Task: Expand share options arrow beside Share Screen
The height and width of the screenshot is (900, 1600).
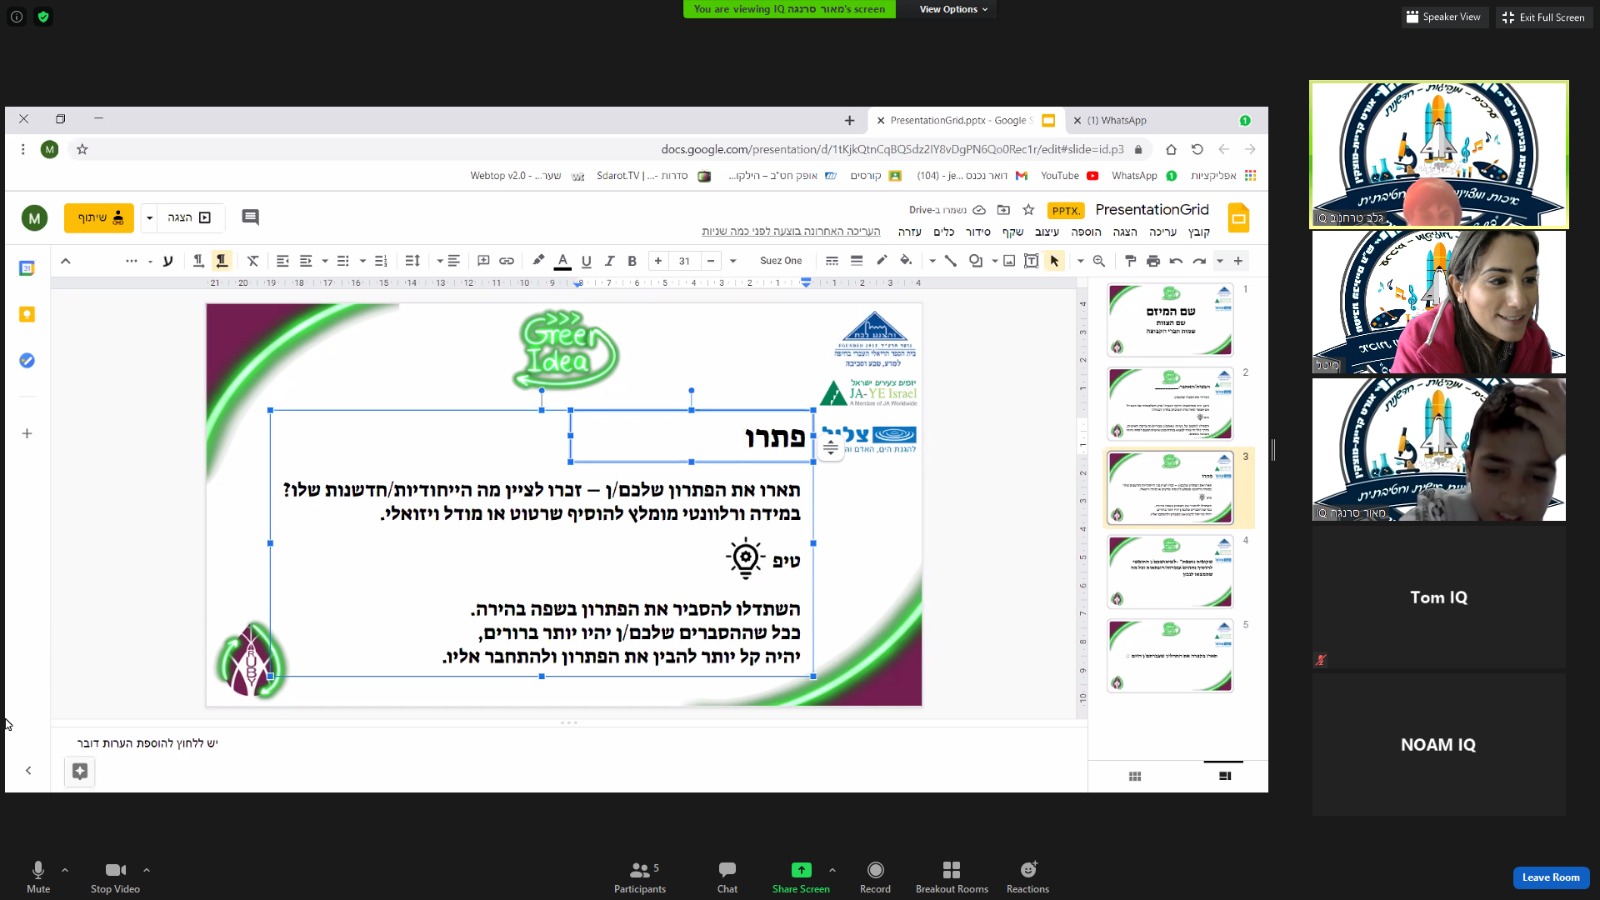Action: pyautogui.click(x=832, y=870)
